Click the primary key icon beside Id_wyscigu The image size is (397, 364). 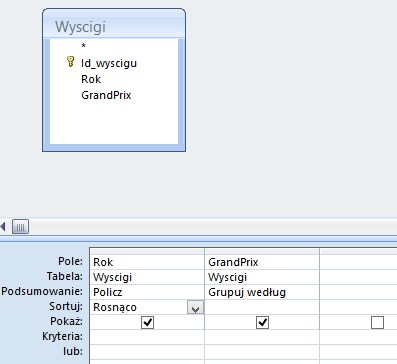tap(70, 62)
